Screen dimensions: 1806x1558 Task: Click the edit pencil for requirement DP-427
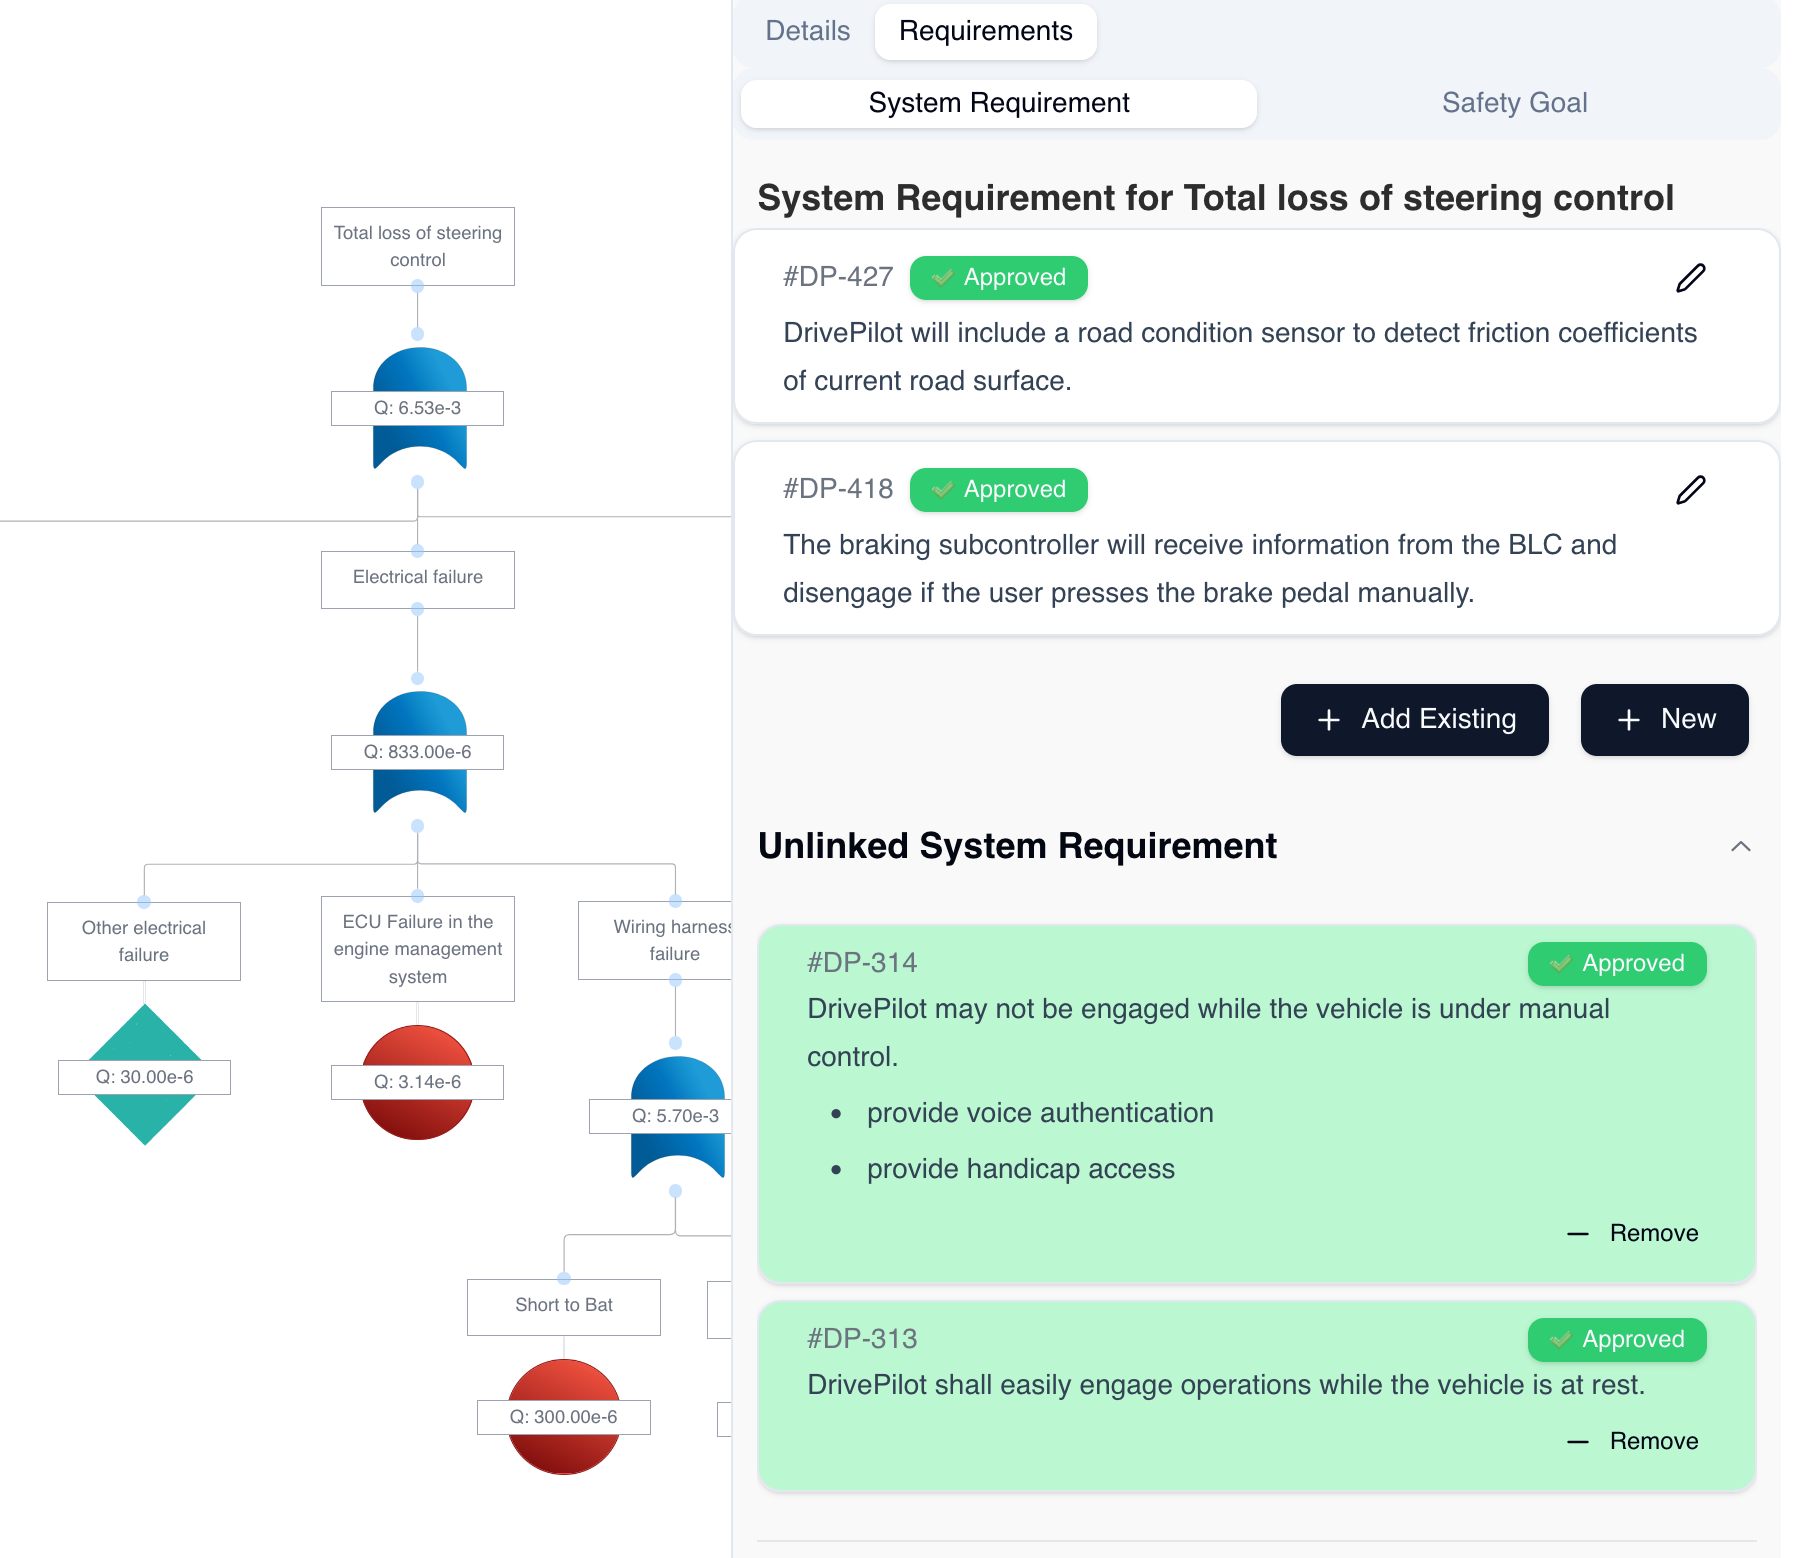(1690, 278)
